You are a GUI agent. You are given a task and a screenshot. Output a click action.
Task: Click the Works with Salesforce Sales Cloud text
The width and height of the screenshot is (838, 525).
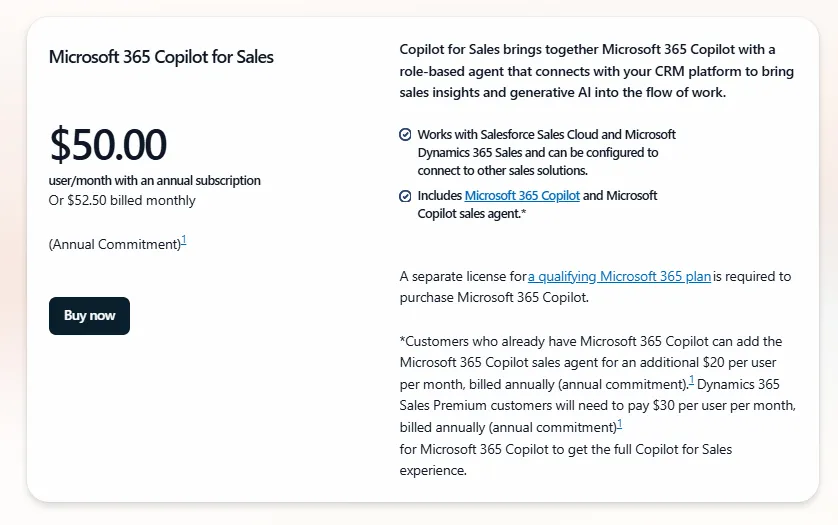546,134
